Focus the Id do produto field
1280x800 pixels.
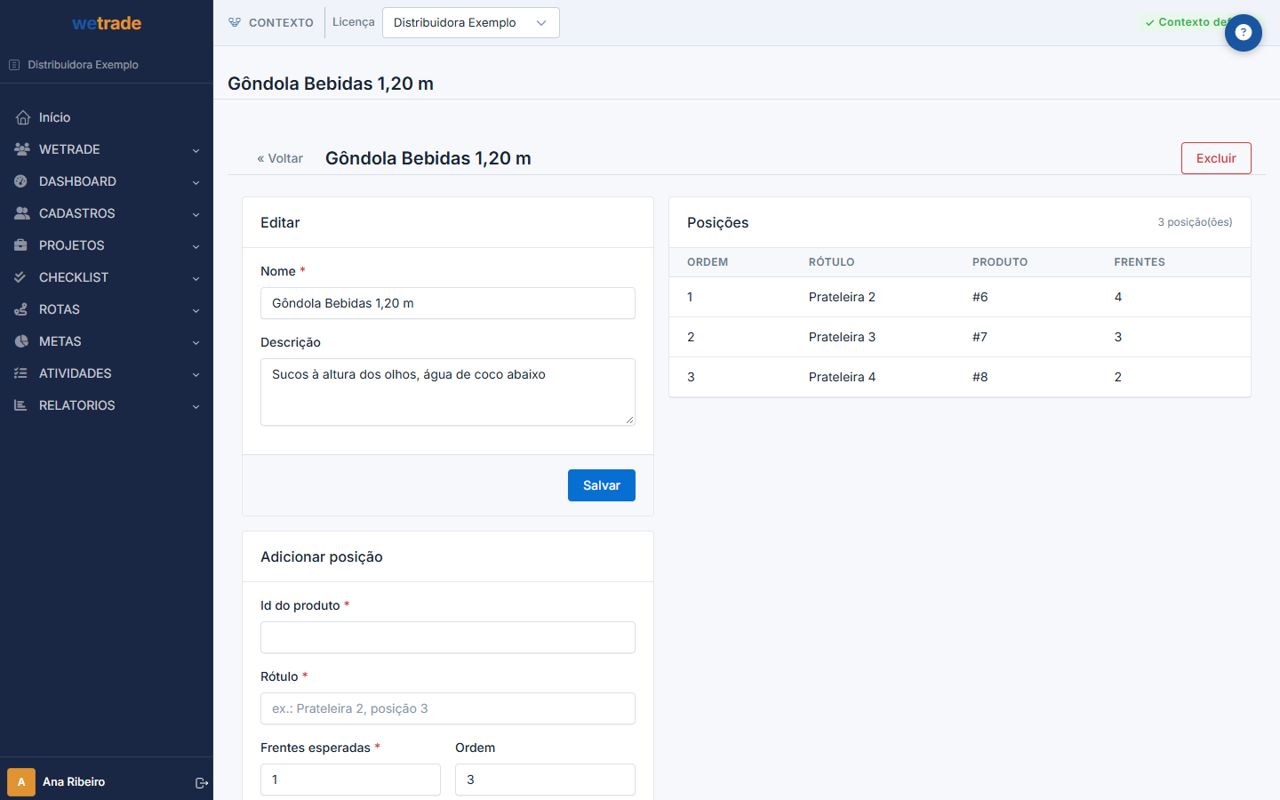[x=448, y=637]
